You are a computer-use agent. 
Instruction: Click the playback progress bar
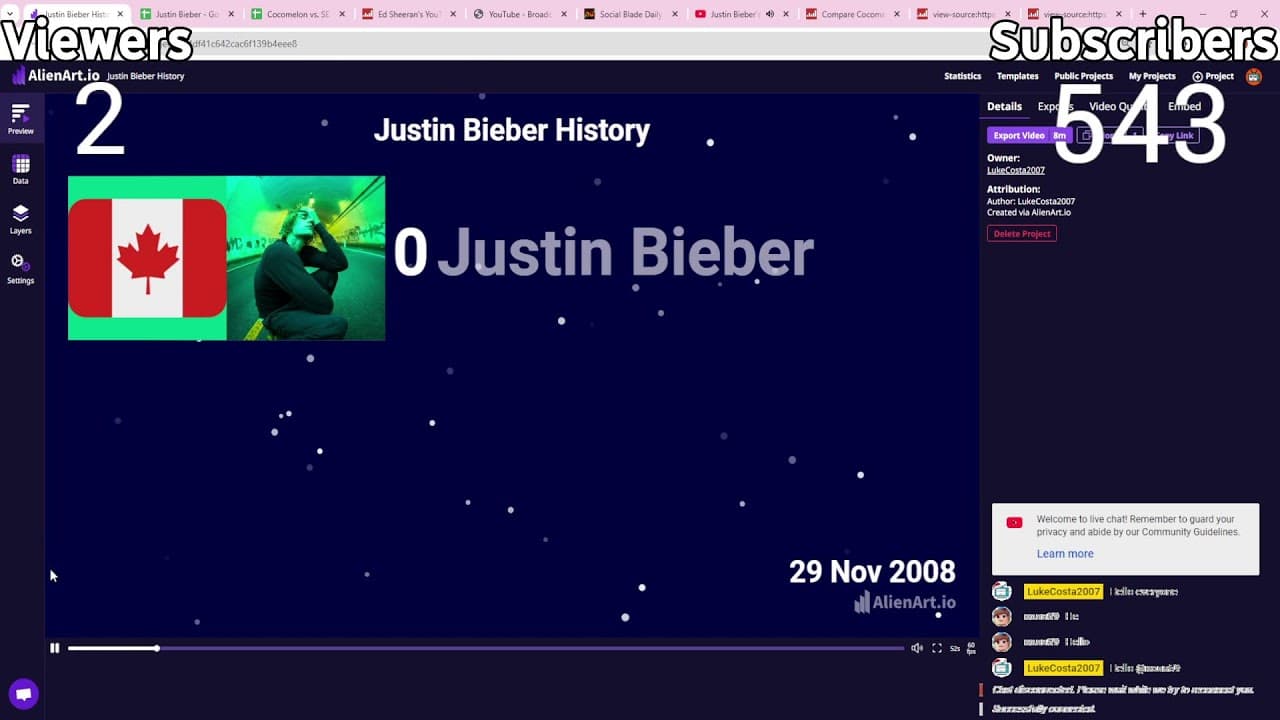tap(486, 648)
